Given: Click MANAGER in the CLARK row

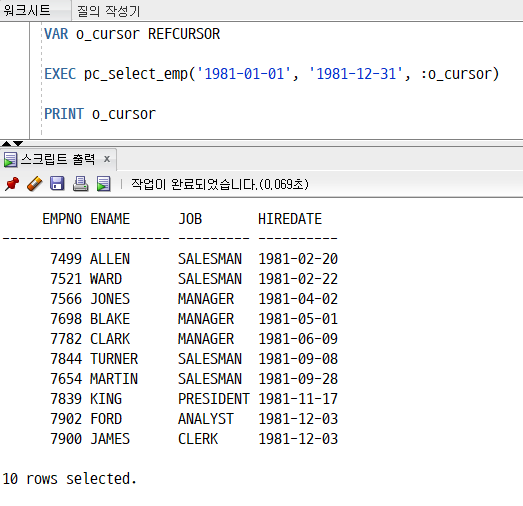Looking at the screenshot, I should coord(206,339).
